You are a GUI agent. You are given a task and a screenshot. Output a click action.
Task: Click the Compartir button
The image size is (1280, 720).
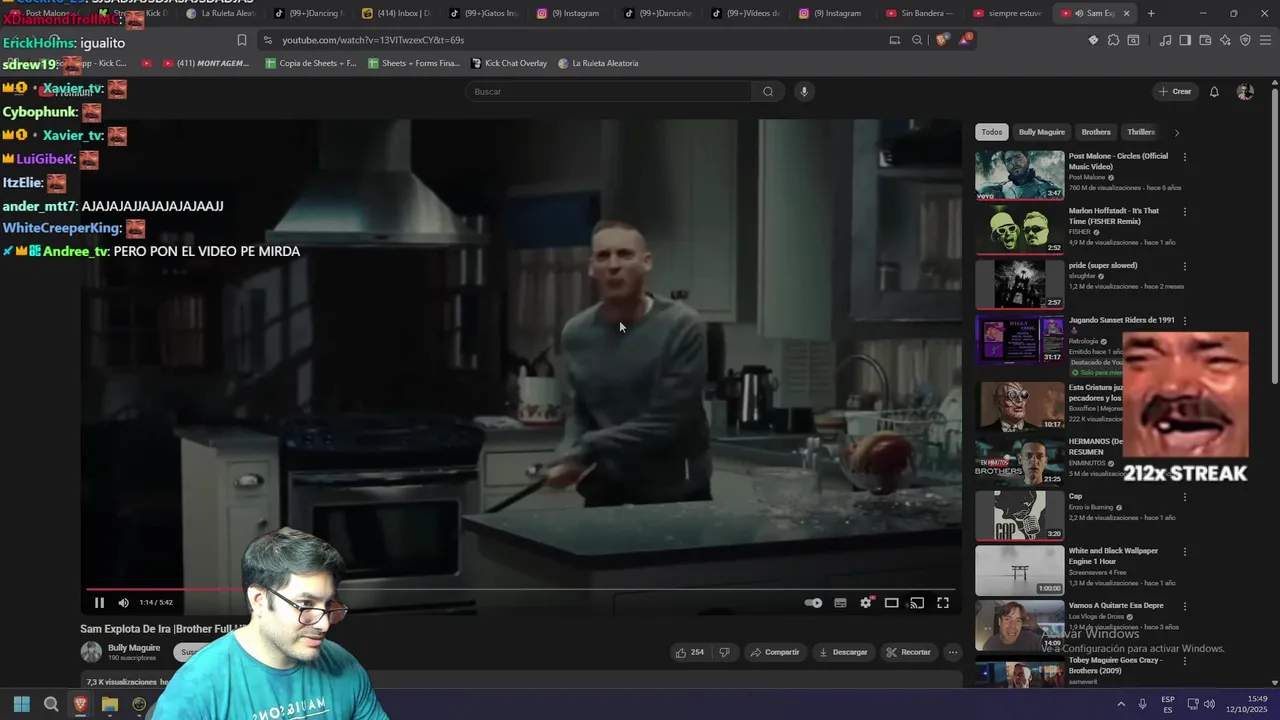click(x=774, y=652)
